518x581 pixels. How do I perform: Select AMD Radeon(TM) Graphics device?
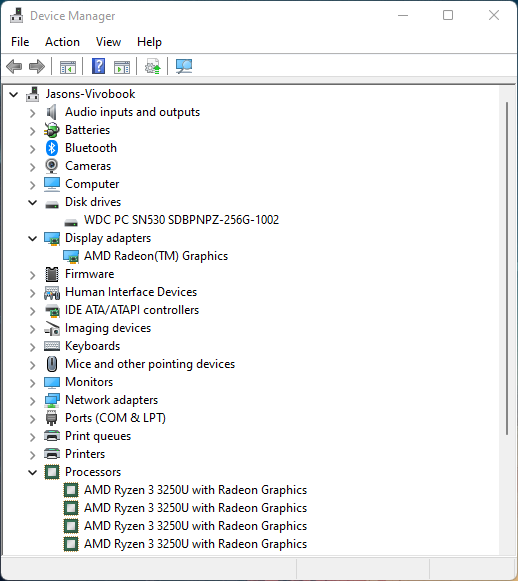(x=156, y=256)
